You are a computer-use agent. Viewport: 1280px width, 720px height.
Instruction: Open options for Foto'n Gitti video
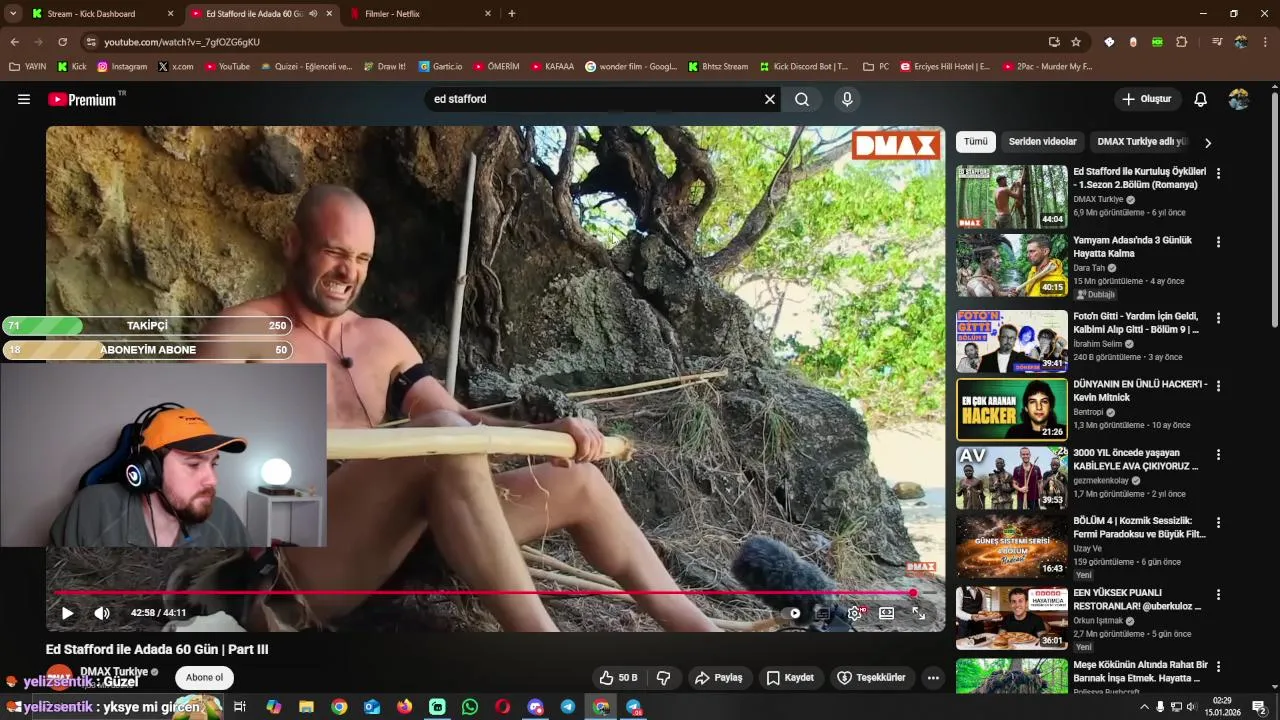click(1218, 318)
